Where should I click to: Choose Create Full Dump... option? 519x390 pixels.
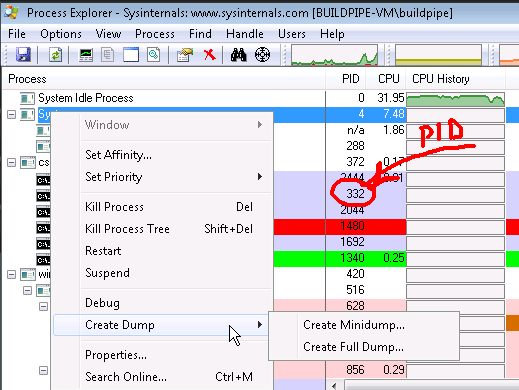(x=364, y=347)
